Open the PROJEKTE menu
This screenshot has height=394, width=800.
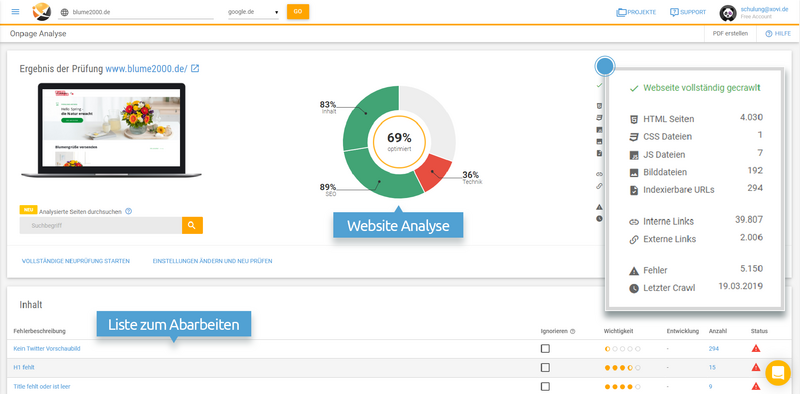636,12
